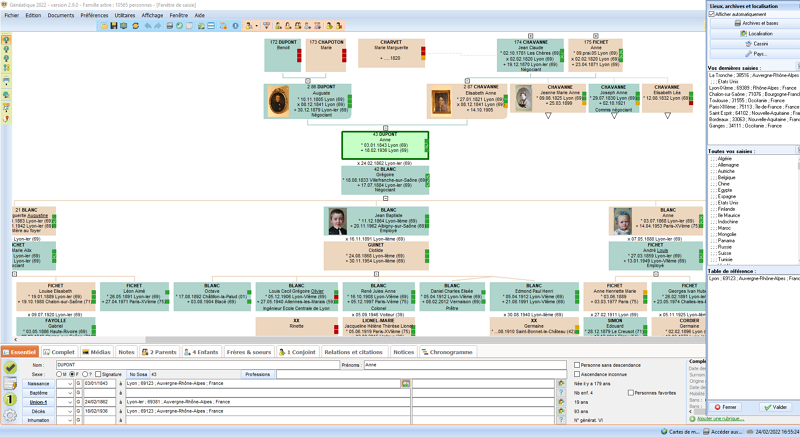Click the form list icon under green checkmark
Viewport: 800px width, 437px height.
click(10, 383)
